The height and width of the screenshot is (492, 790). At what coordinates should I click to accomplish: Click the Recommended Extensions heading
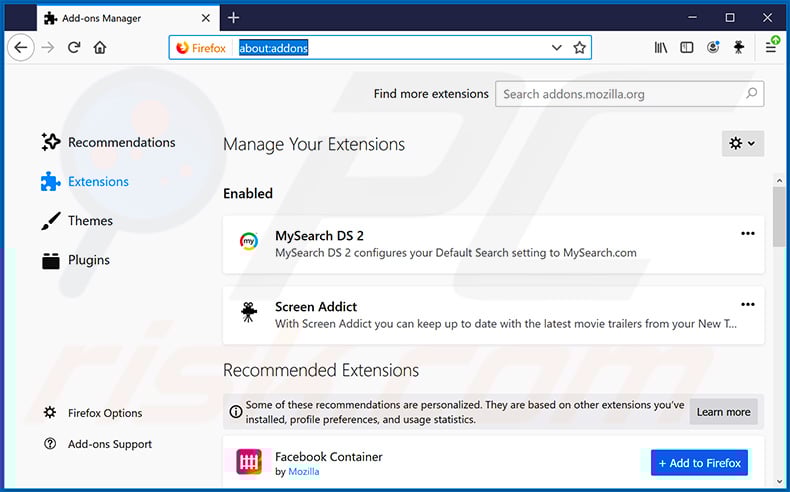[321, 371]
